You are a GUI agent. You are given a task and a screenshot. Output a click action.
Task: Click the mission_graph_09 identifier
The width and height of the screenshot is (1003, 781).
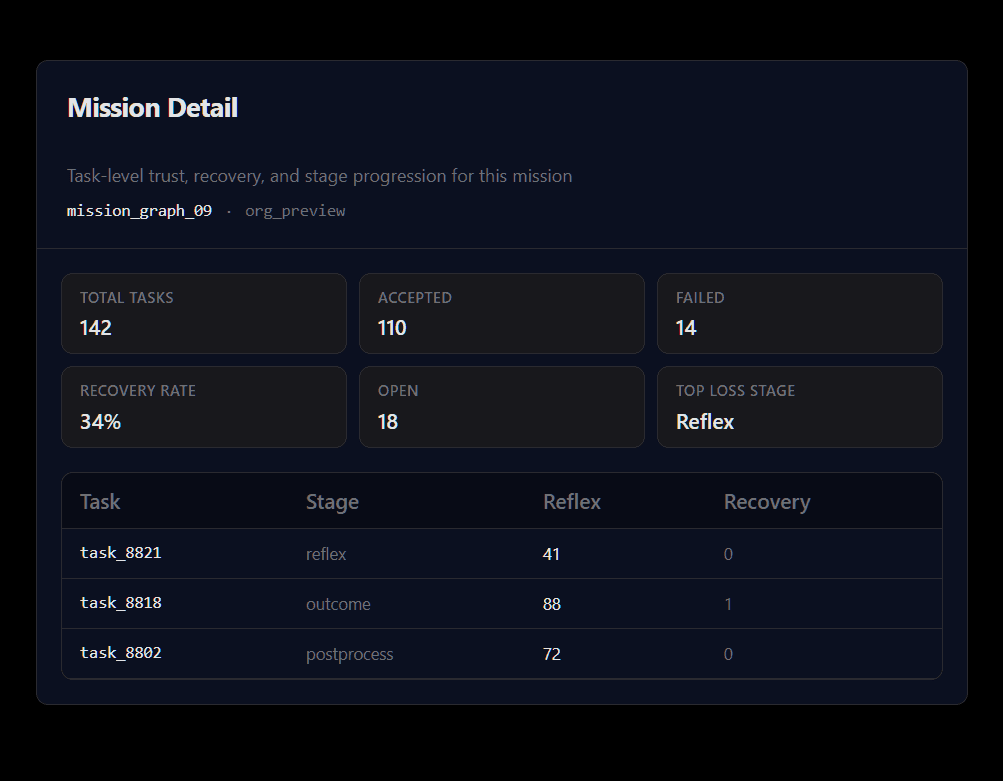[x=139, y=210]
